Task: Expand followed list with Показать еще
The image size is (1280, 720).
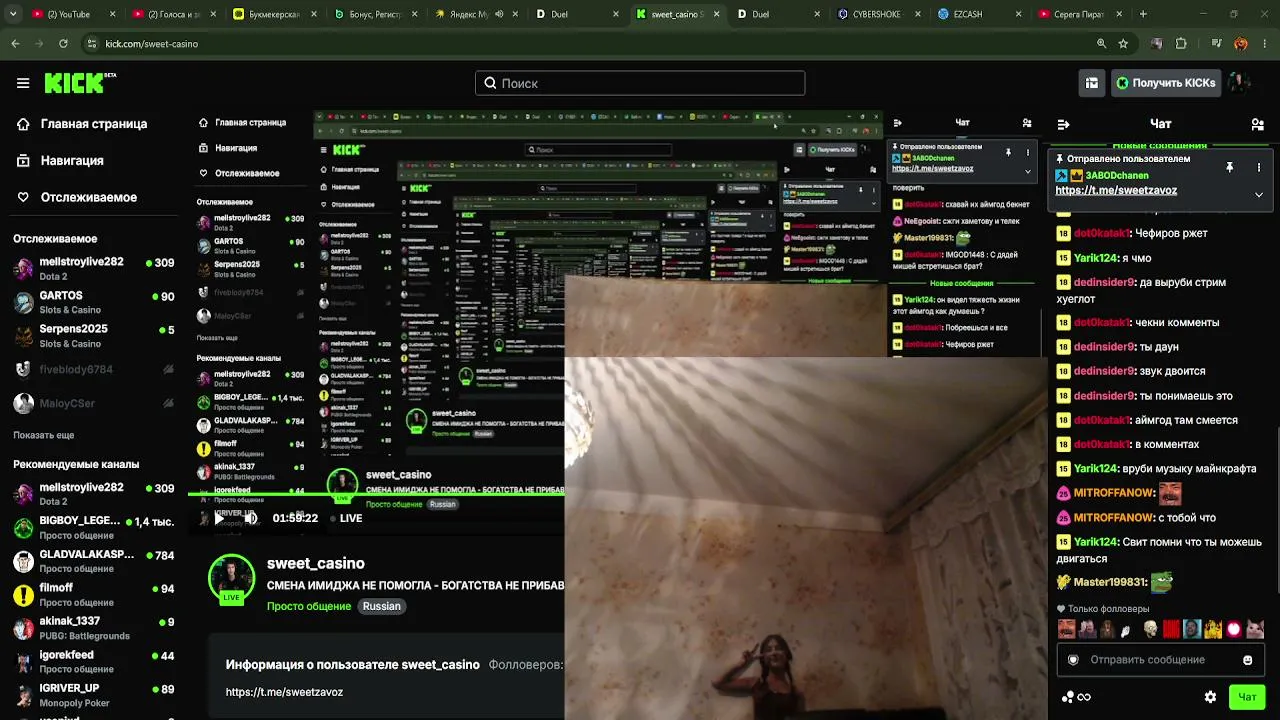Action: 44,435
